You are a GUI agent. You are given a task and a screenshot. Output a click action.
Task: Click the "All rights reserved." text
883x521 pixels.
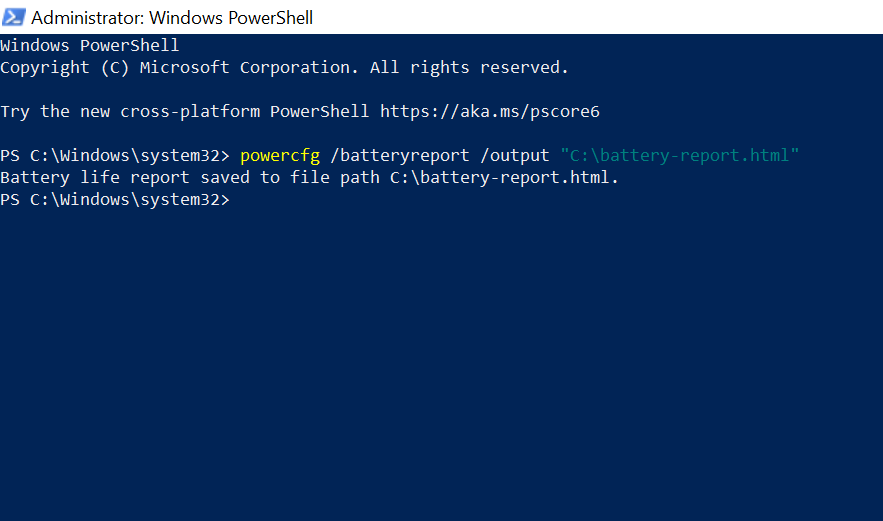[470, 67]
